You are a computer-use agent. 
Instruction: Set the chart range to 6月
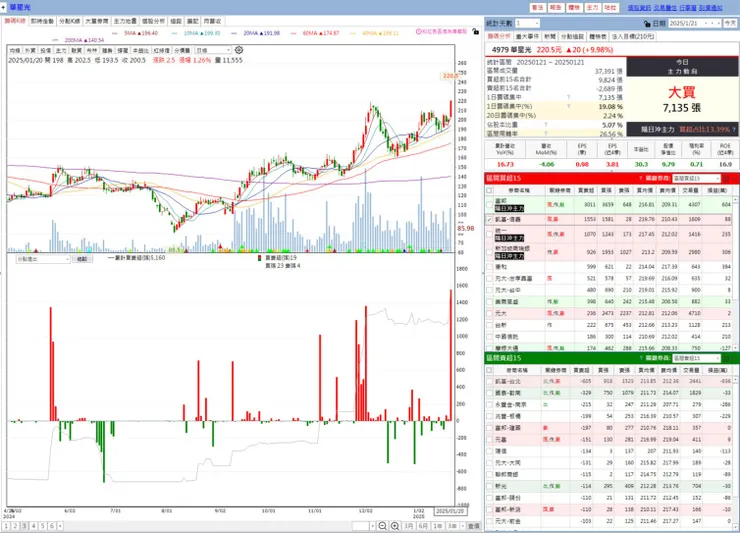pos(423,526)
